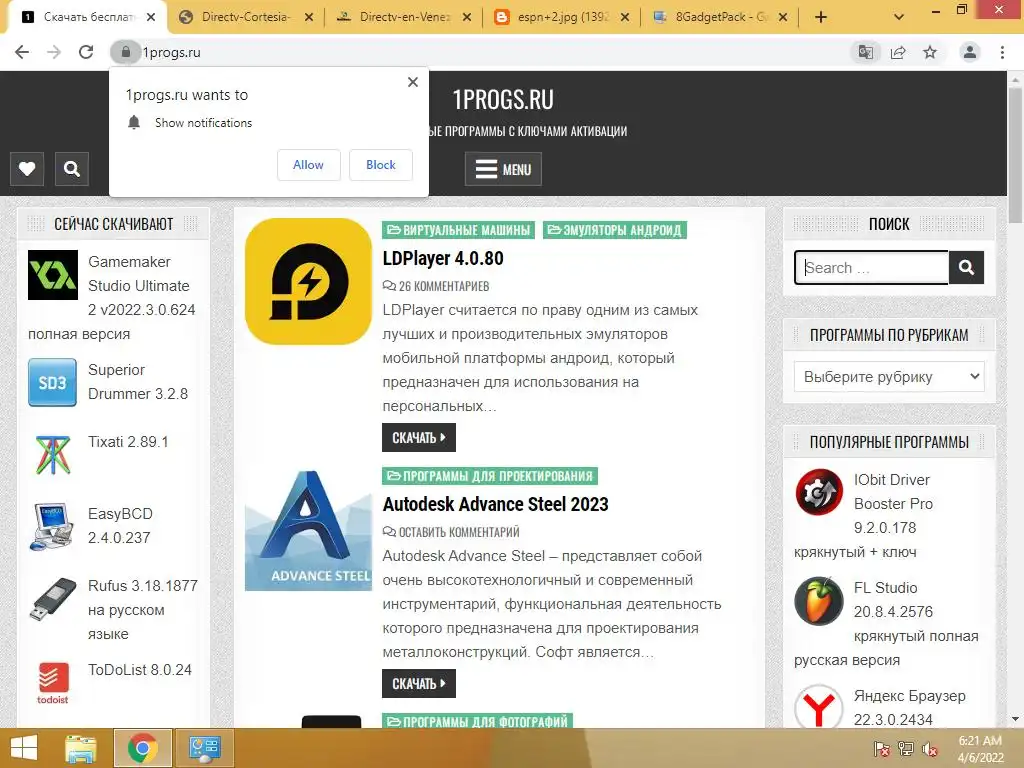Allow notifications from 1progs.ru
Viewport: 1024px width, 768px height.
(x=308, y=165)
